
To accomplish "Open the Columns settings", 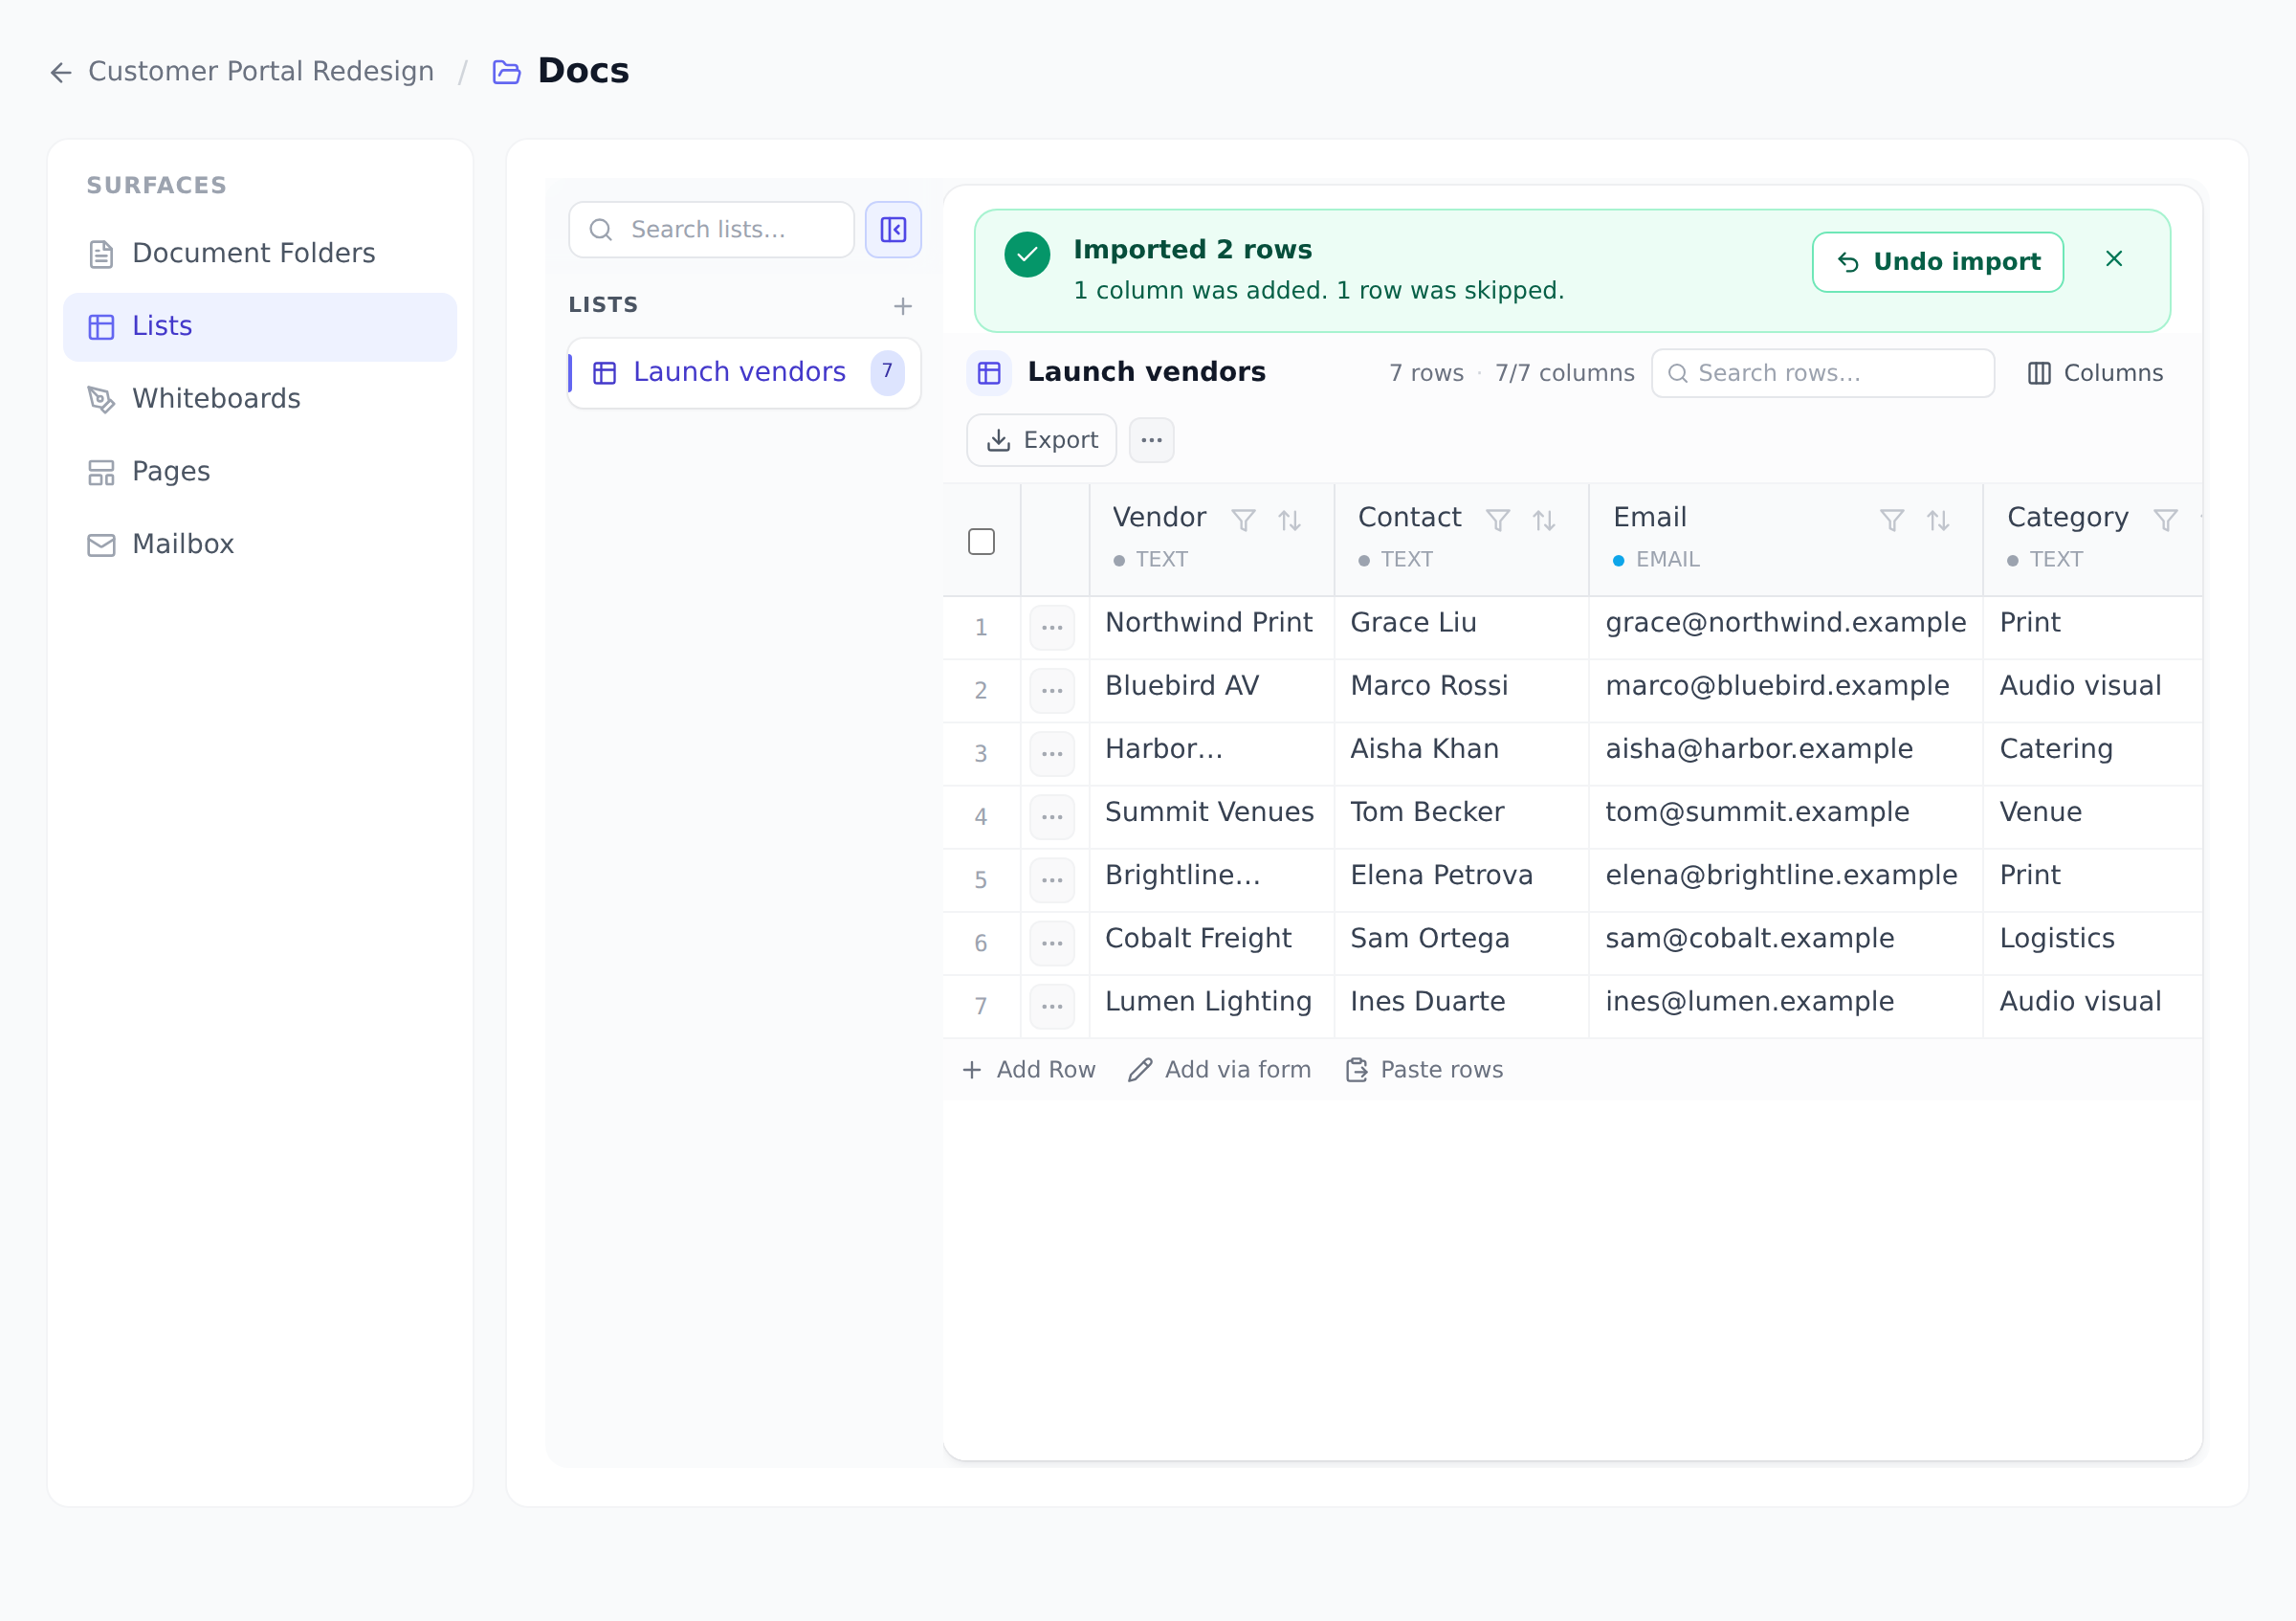I will [x=2095, y=373].
